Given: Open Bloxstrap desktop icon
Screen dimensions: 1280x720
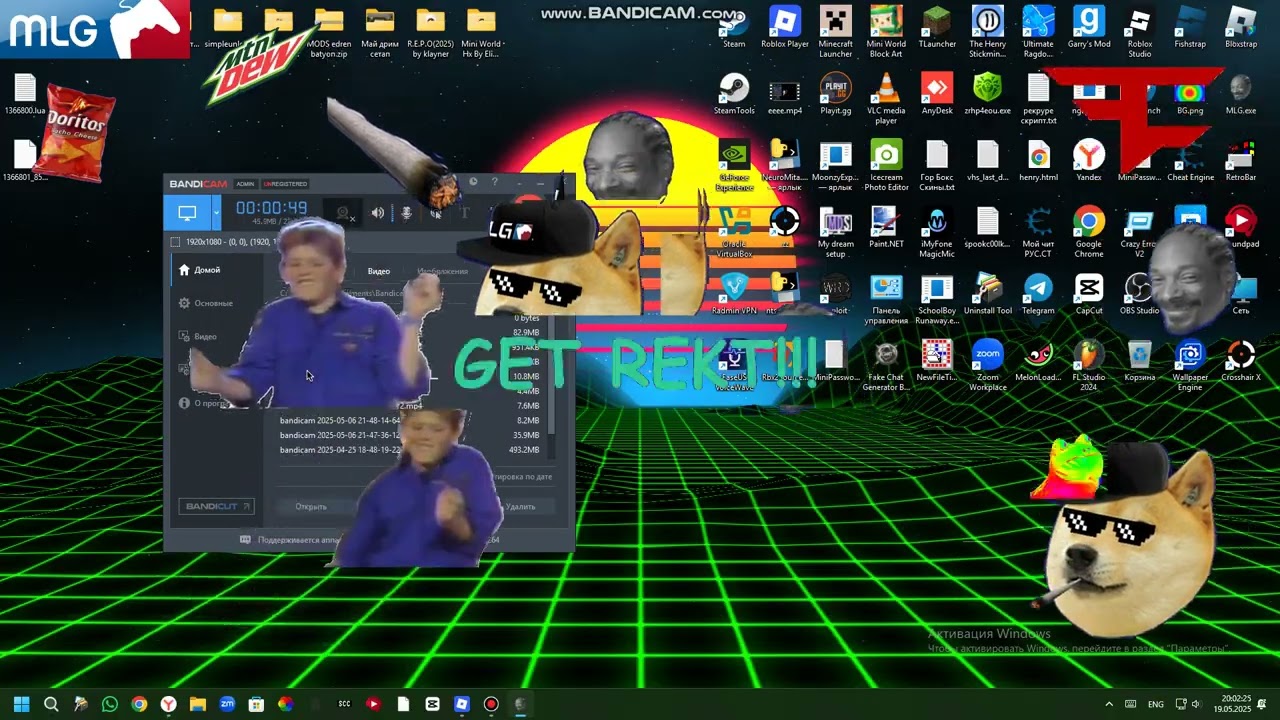Looking at the screenshot, I should [1241, 28].
